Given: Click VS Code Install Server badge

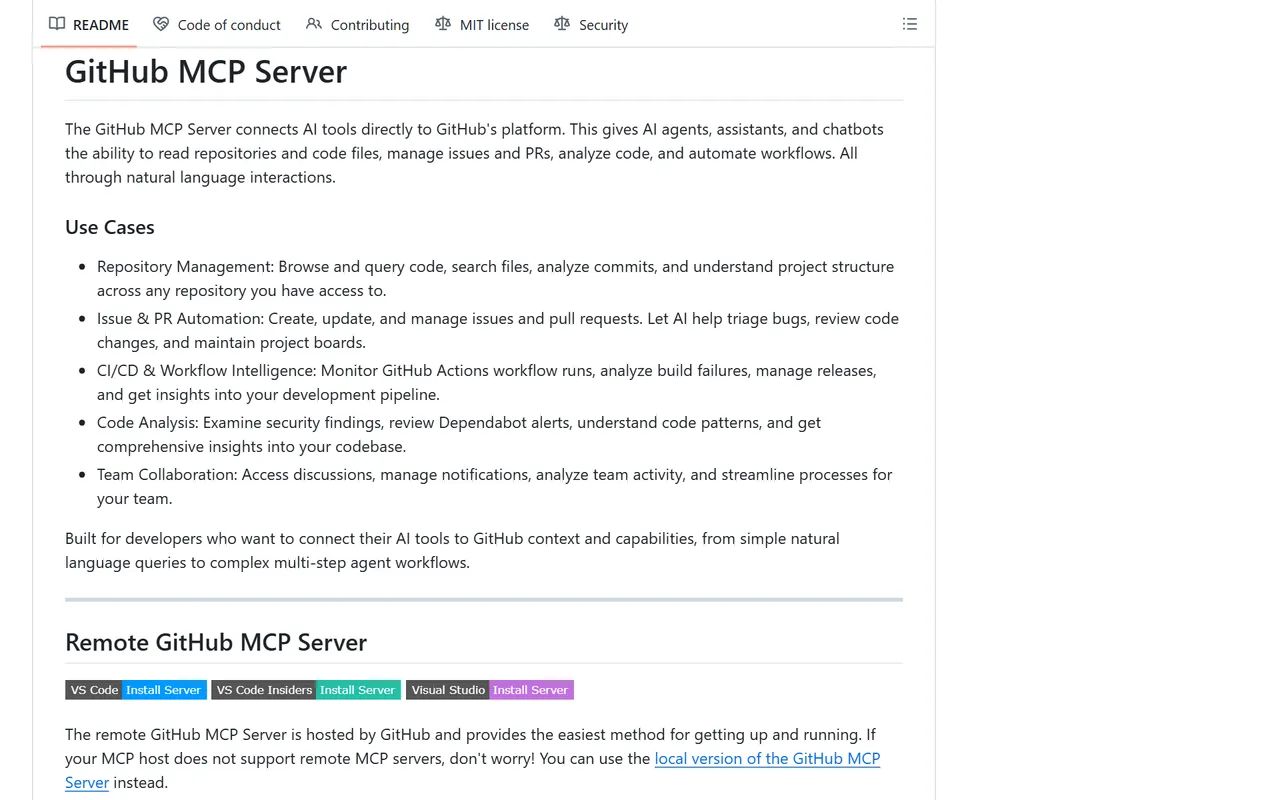Looking at the screenshot, I should coord(136,690).
